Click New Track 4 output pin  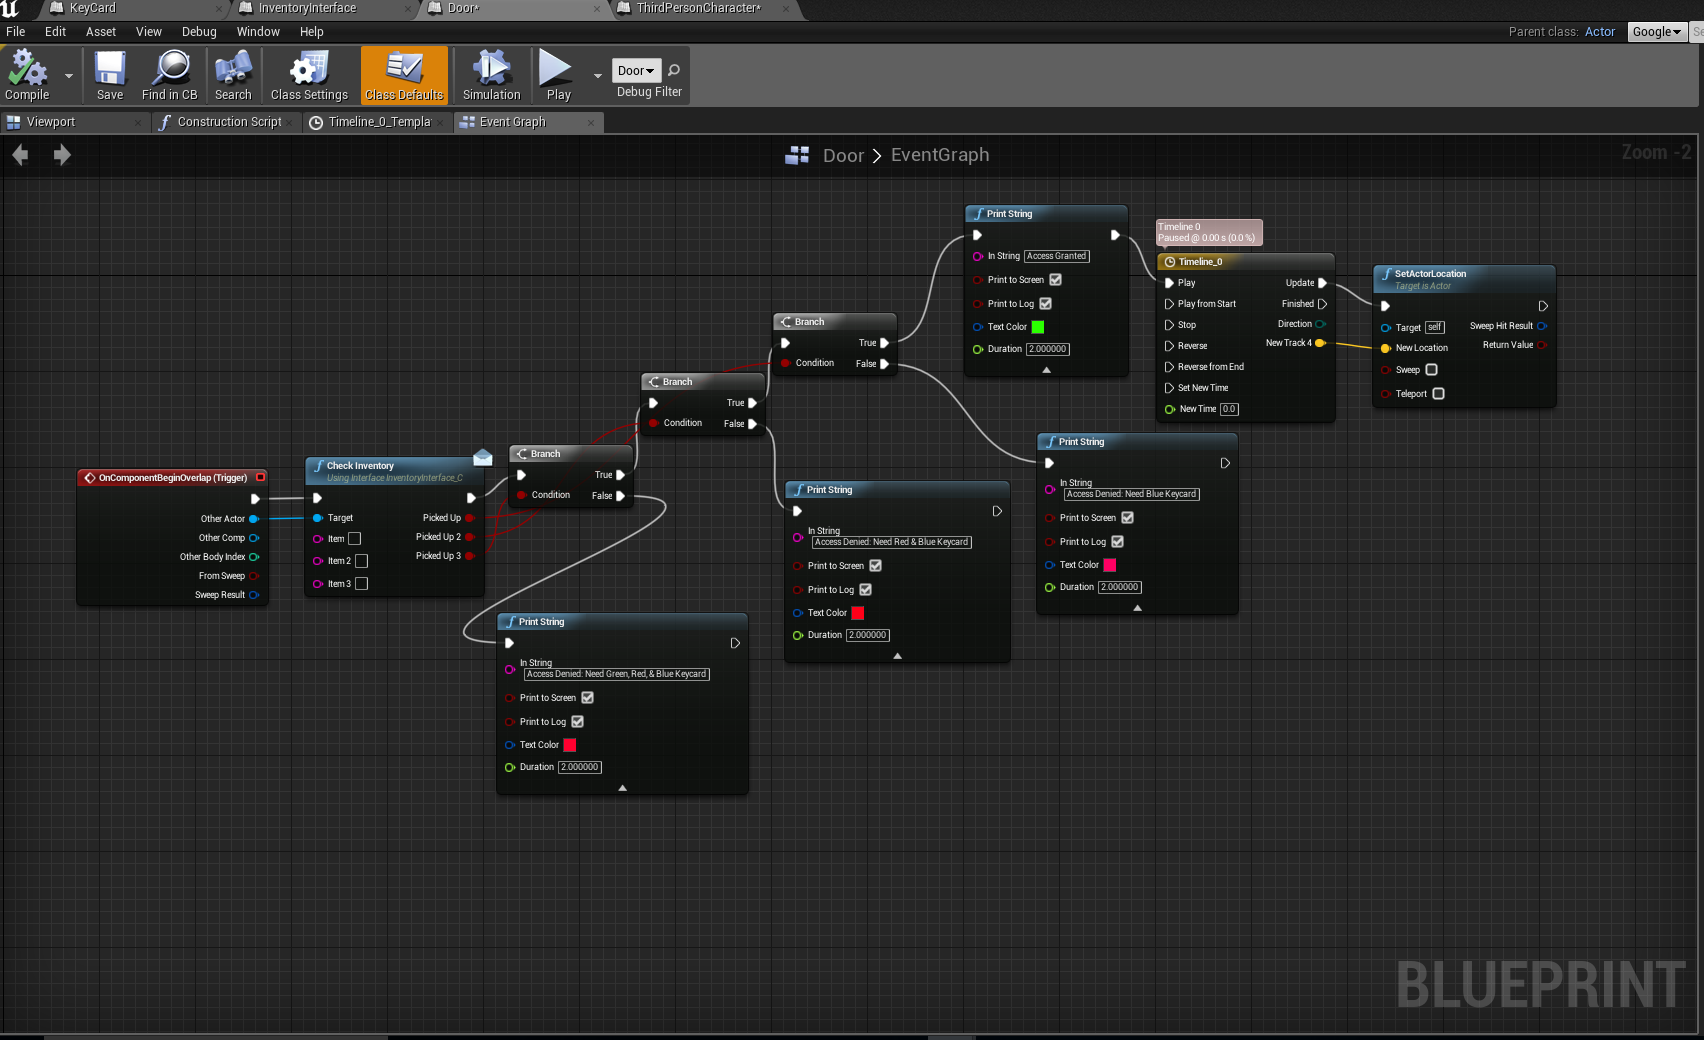[1320, 343]
